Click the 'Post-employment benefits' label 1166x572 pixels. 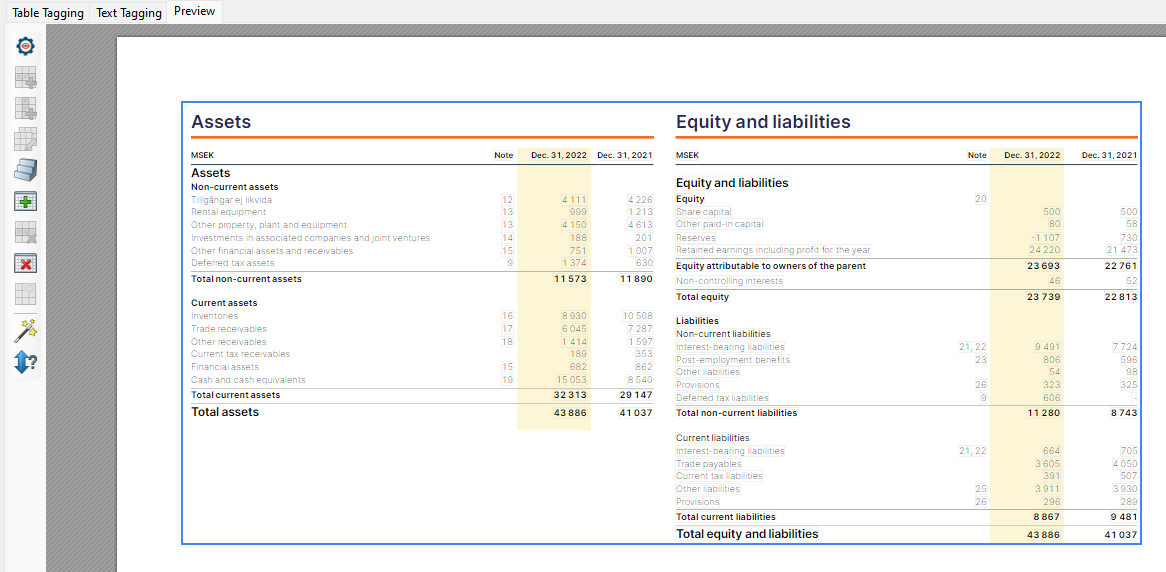732,360
